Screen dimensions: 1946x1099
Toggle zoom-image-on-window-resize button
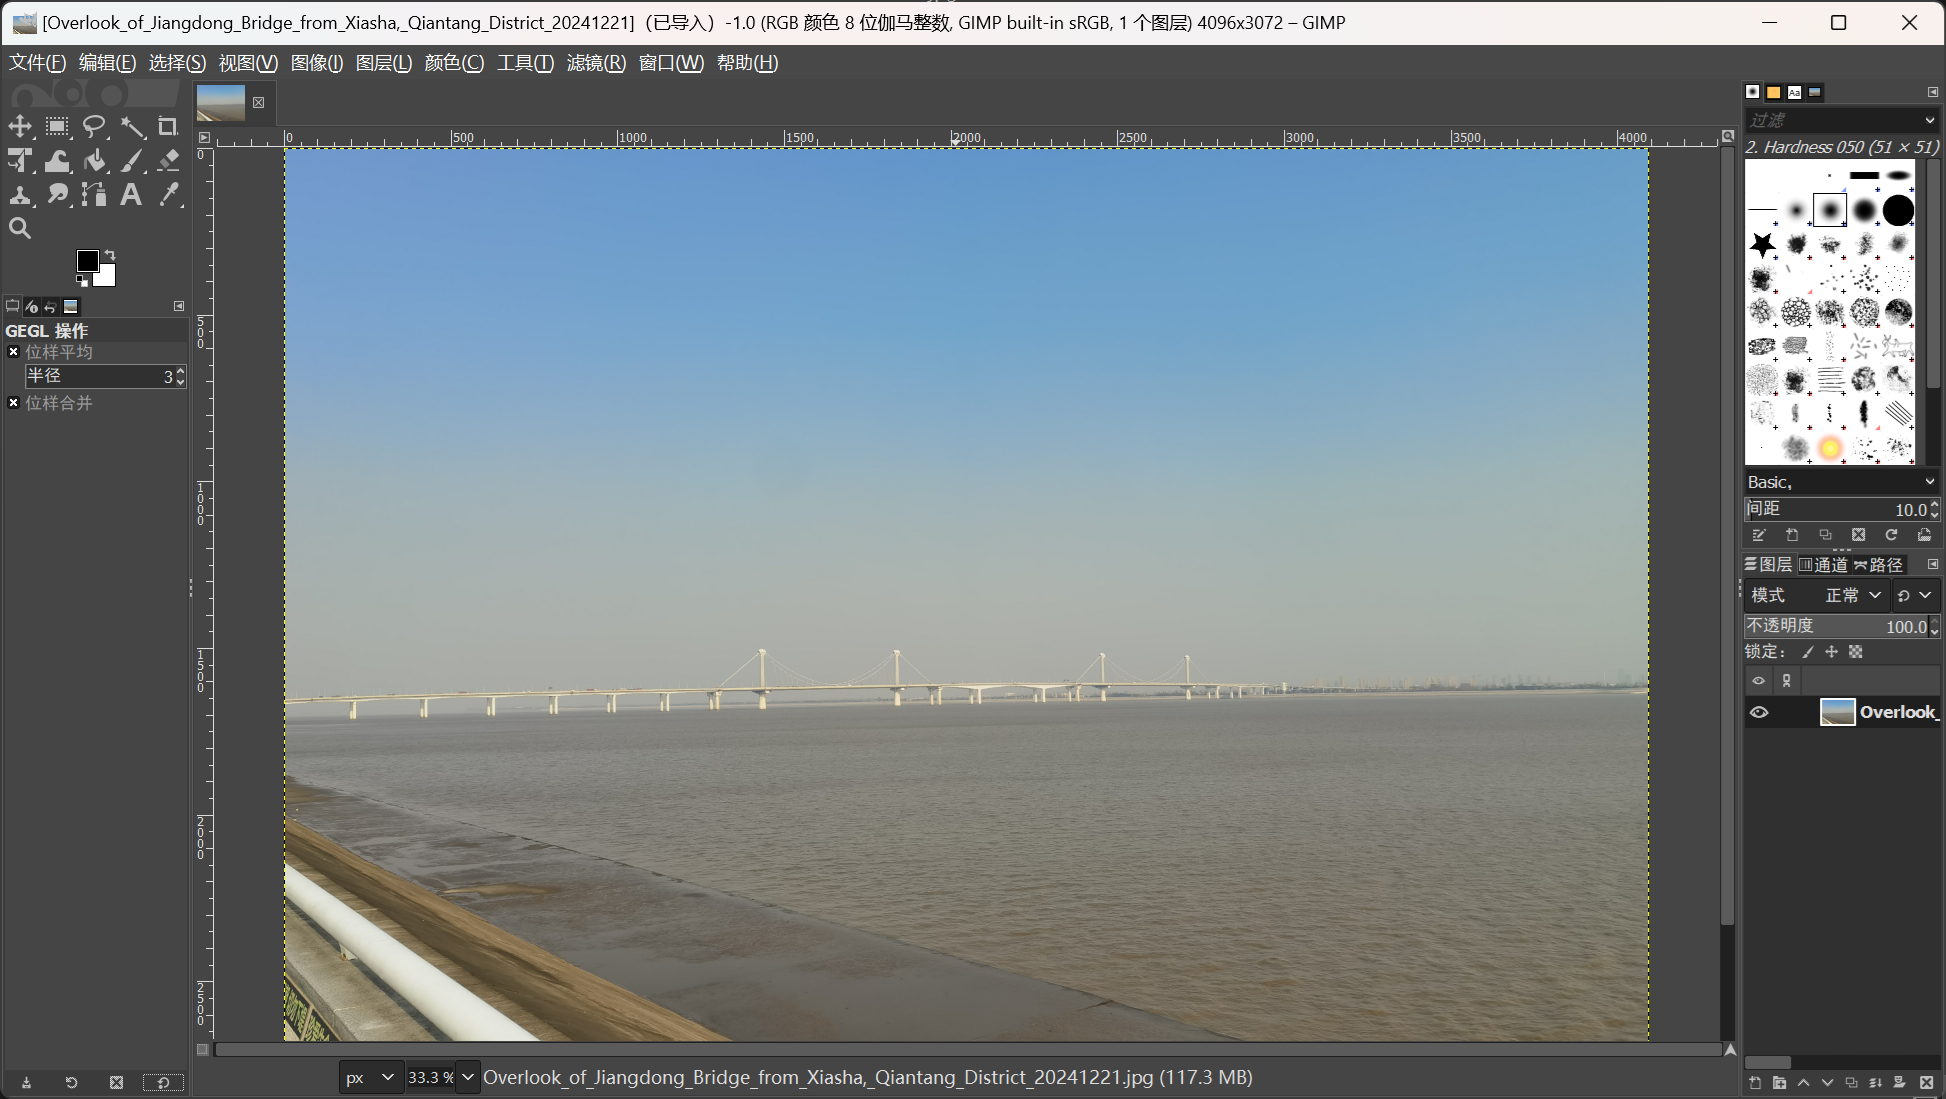pyautogui.click(x=1727, y=136)
